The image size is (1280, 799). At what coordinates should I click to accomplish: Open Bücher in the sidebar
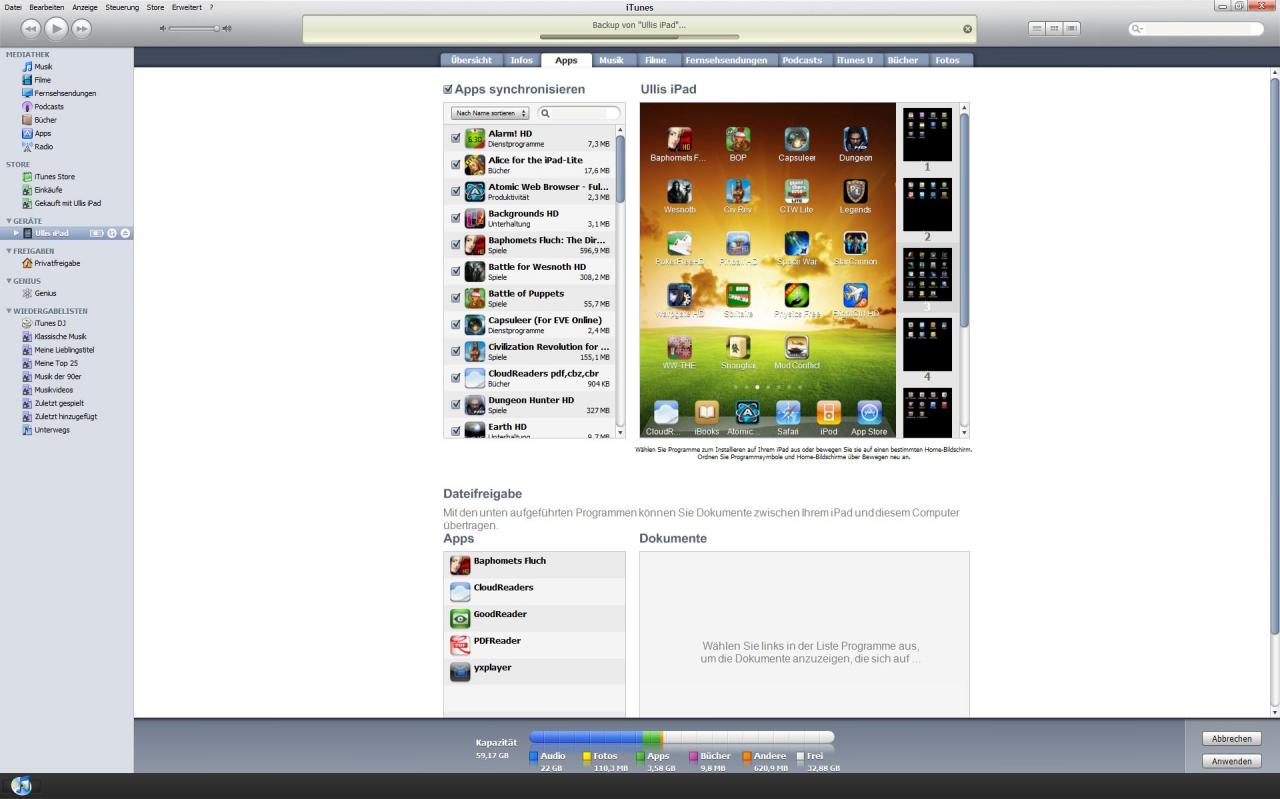coord(45,120)
